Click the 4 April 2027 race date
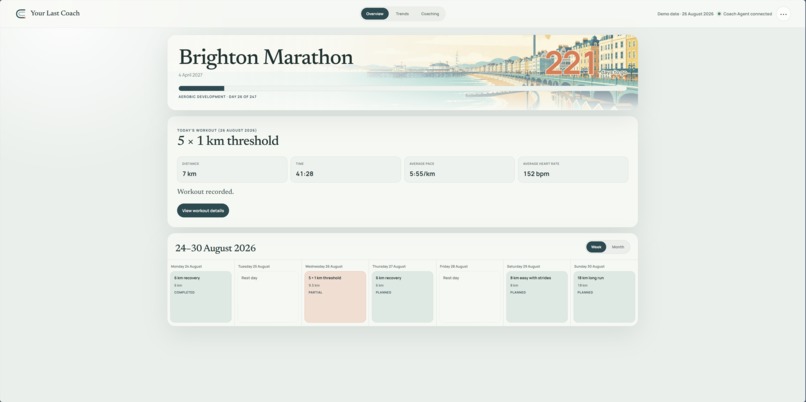 [x=190, y=75]
